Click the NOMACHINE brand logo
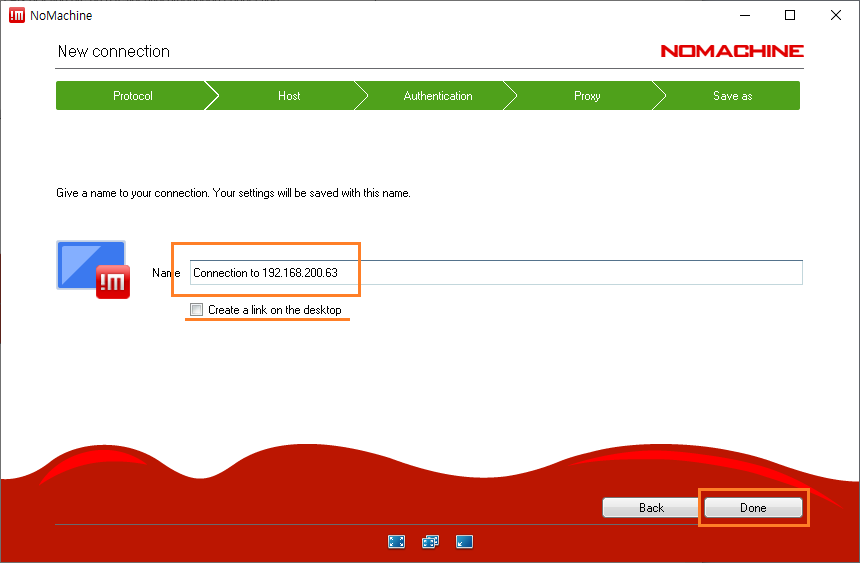 coord(732,51)
